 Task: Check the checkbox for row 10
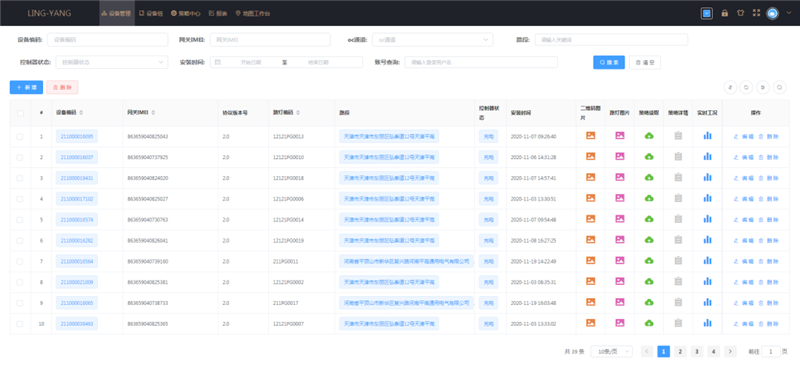pos(20,324)
